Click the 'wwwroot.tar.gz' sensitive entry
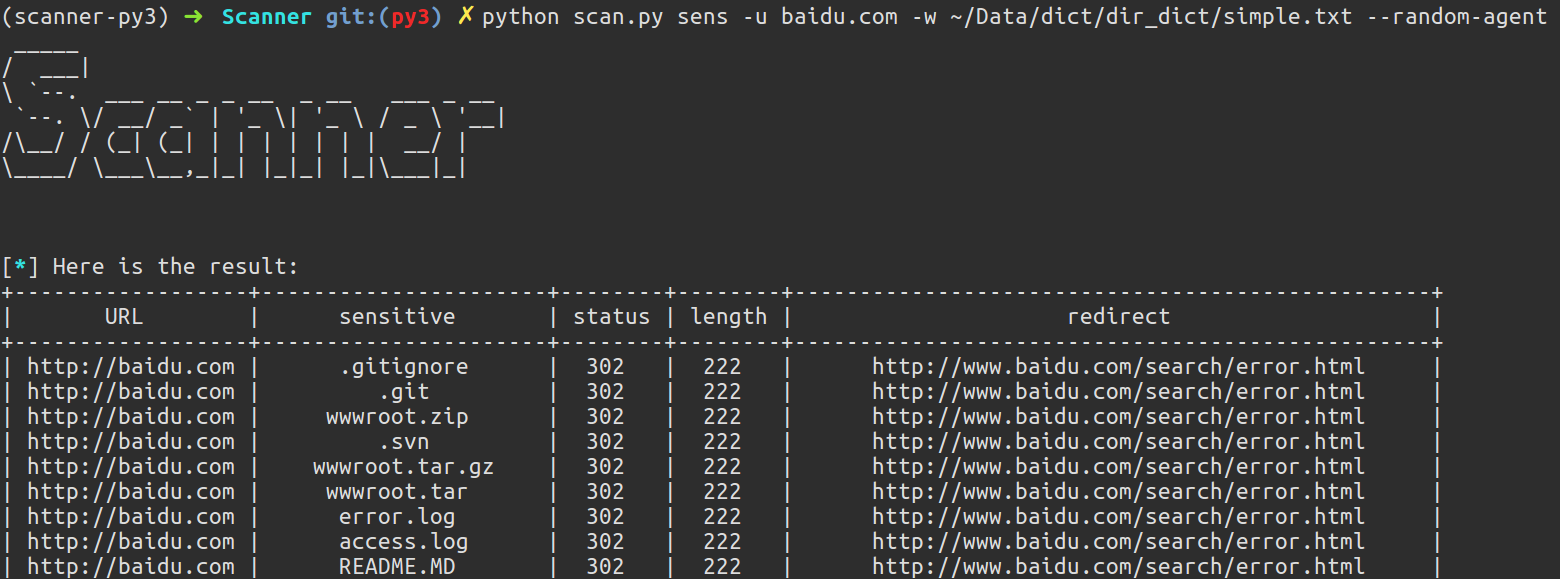 tap(404, 467)
